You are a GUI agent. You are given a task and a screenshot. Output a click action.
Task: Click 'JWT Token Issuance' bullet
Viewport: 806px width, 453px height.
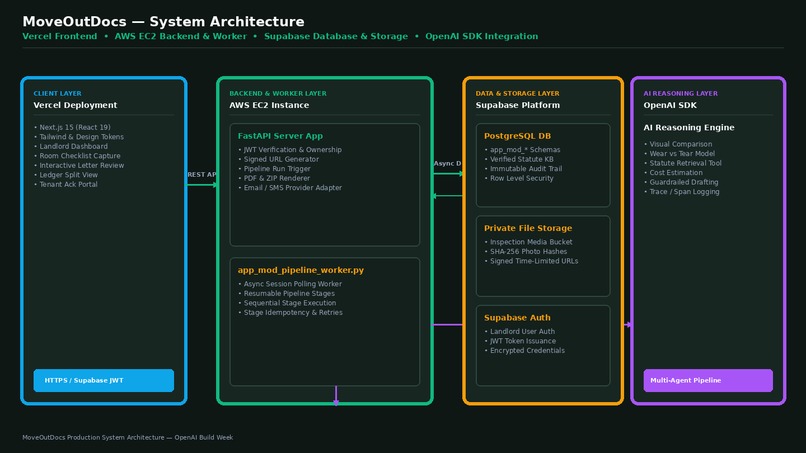[520, 341]
